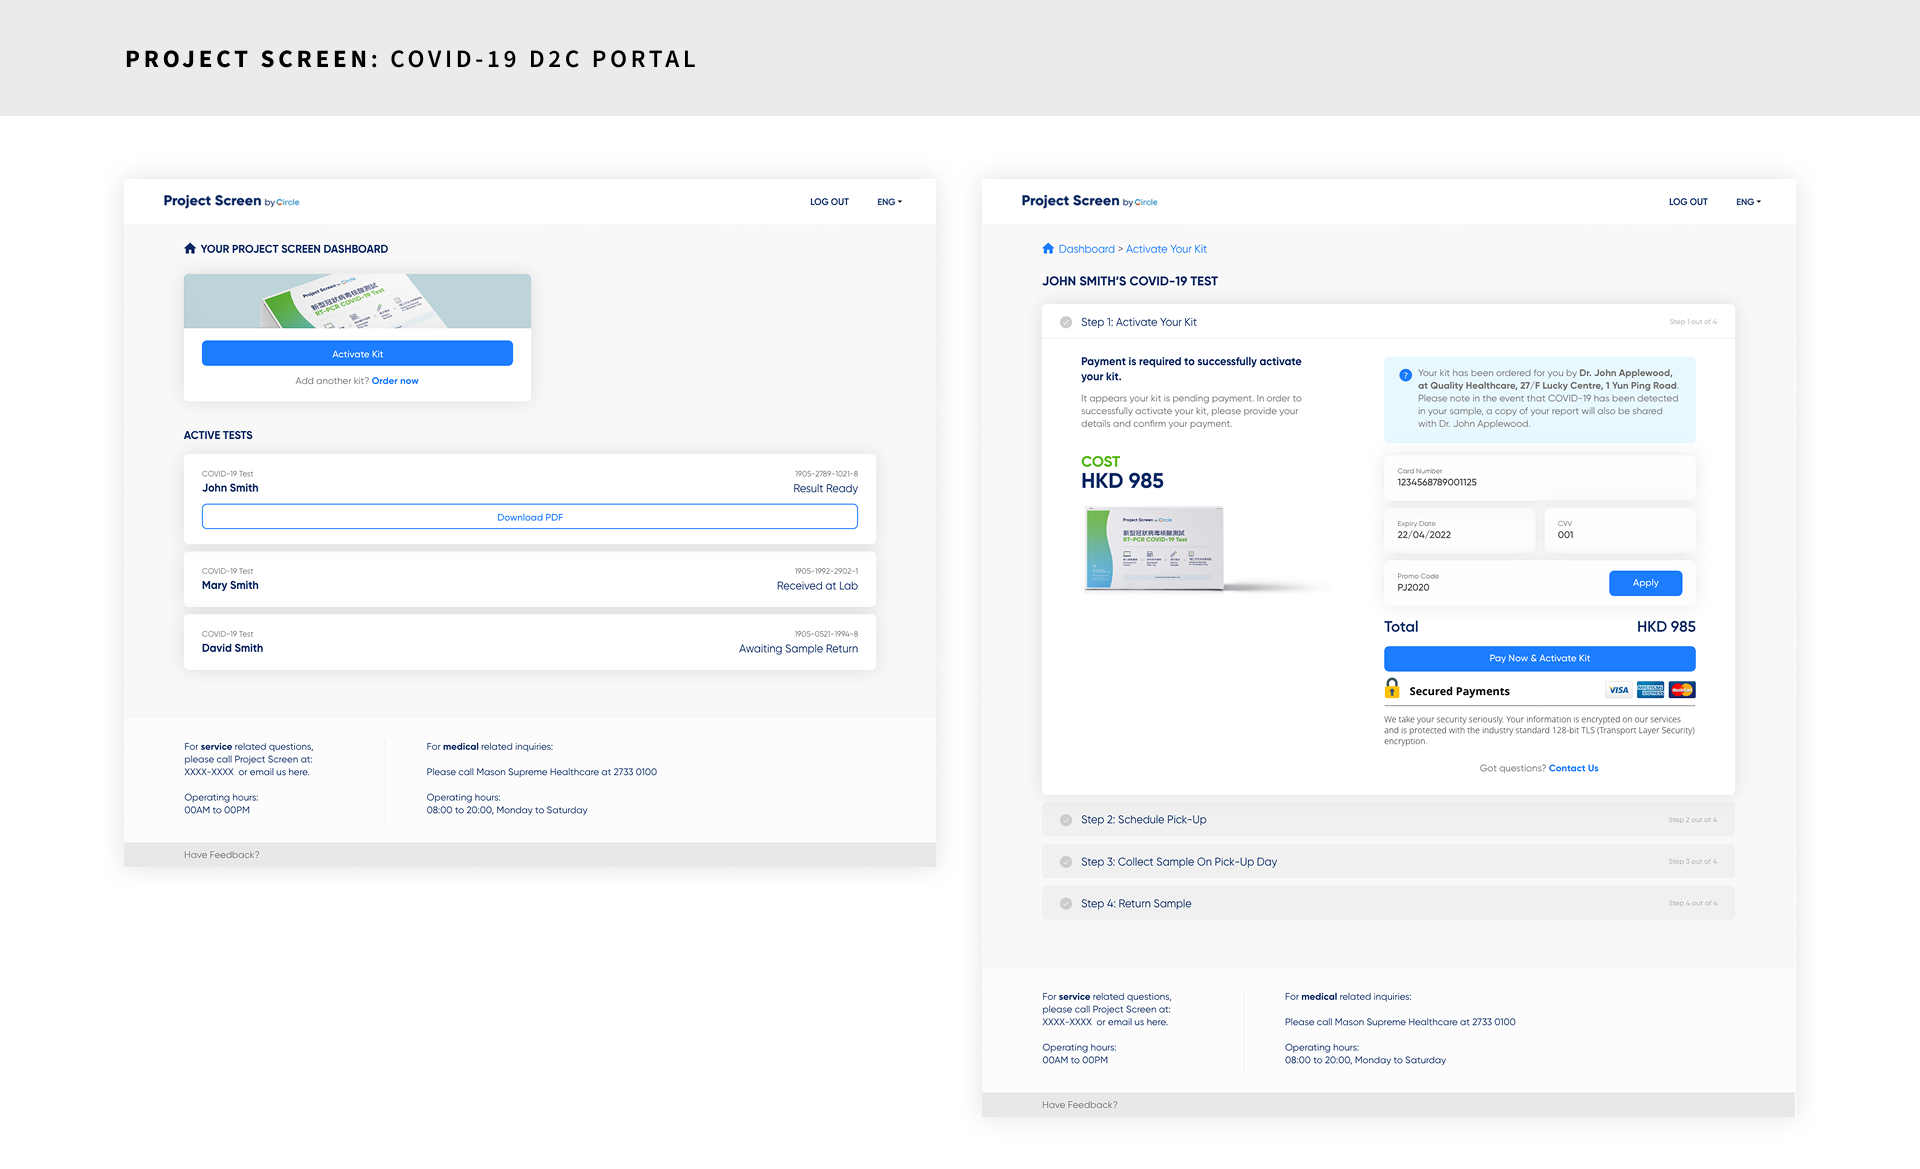Toggle the Step 4 Return Sample checkmark
Image resolution: width=1920 pixels, height=1169 pixels.
click(1066, 904)
